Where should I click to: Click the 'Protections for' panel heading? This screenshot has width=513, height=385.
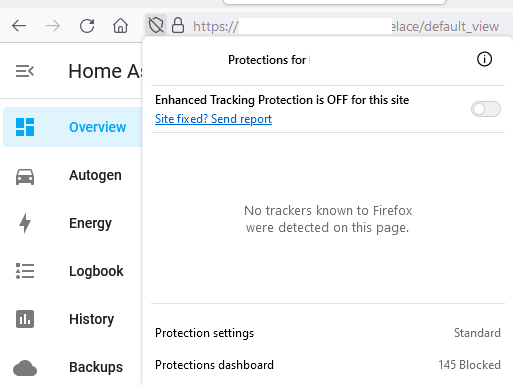[x=267, y=60]
